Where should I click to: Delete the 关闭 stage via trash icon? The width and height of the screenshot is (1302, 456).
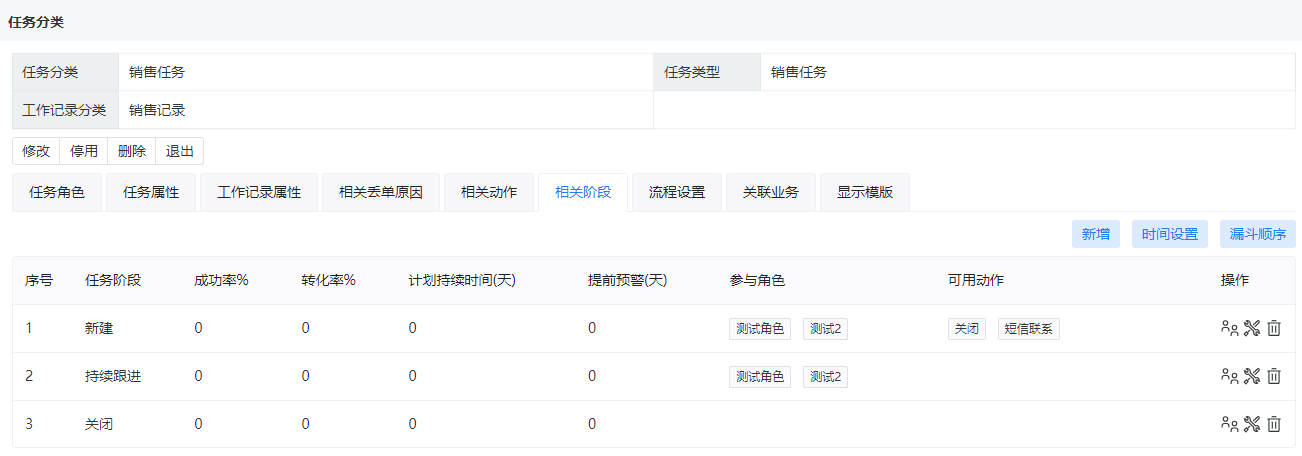pyautogui.click(x=1274, y=424)
